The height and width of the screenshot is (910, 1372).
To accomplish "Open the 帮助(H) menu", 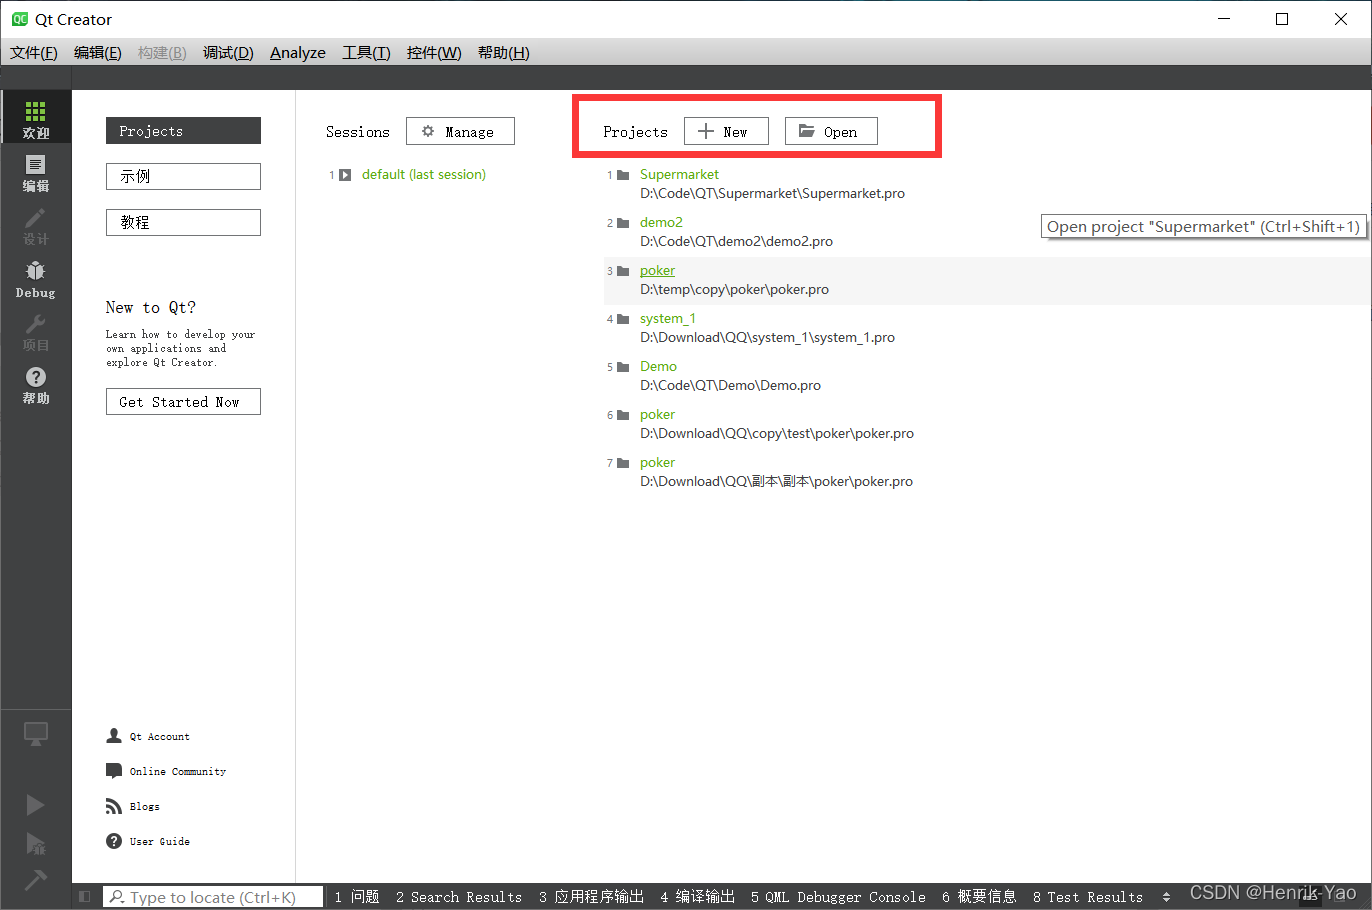I will [503, 53].
